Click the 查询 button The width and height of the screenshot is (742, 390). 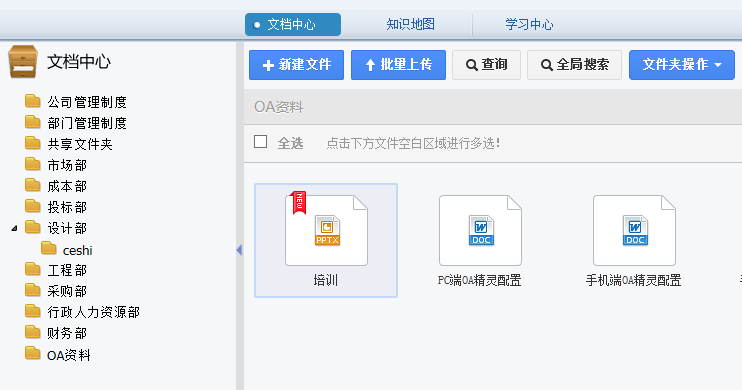click(486, 65)
